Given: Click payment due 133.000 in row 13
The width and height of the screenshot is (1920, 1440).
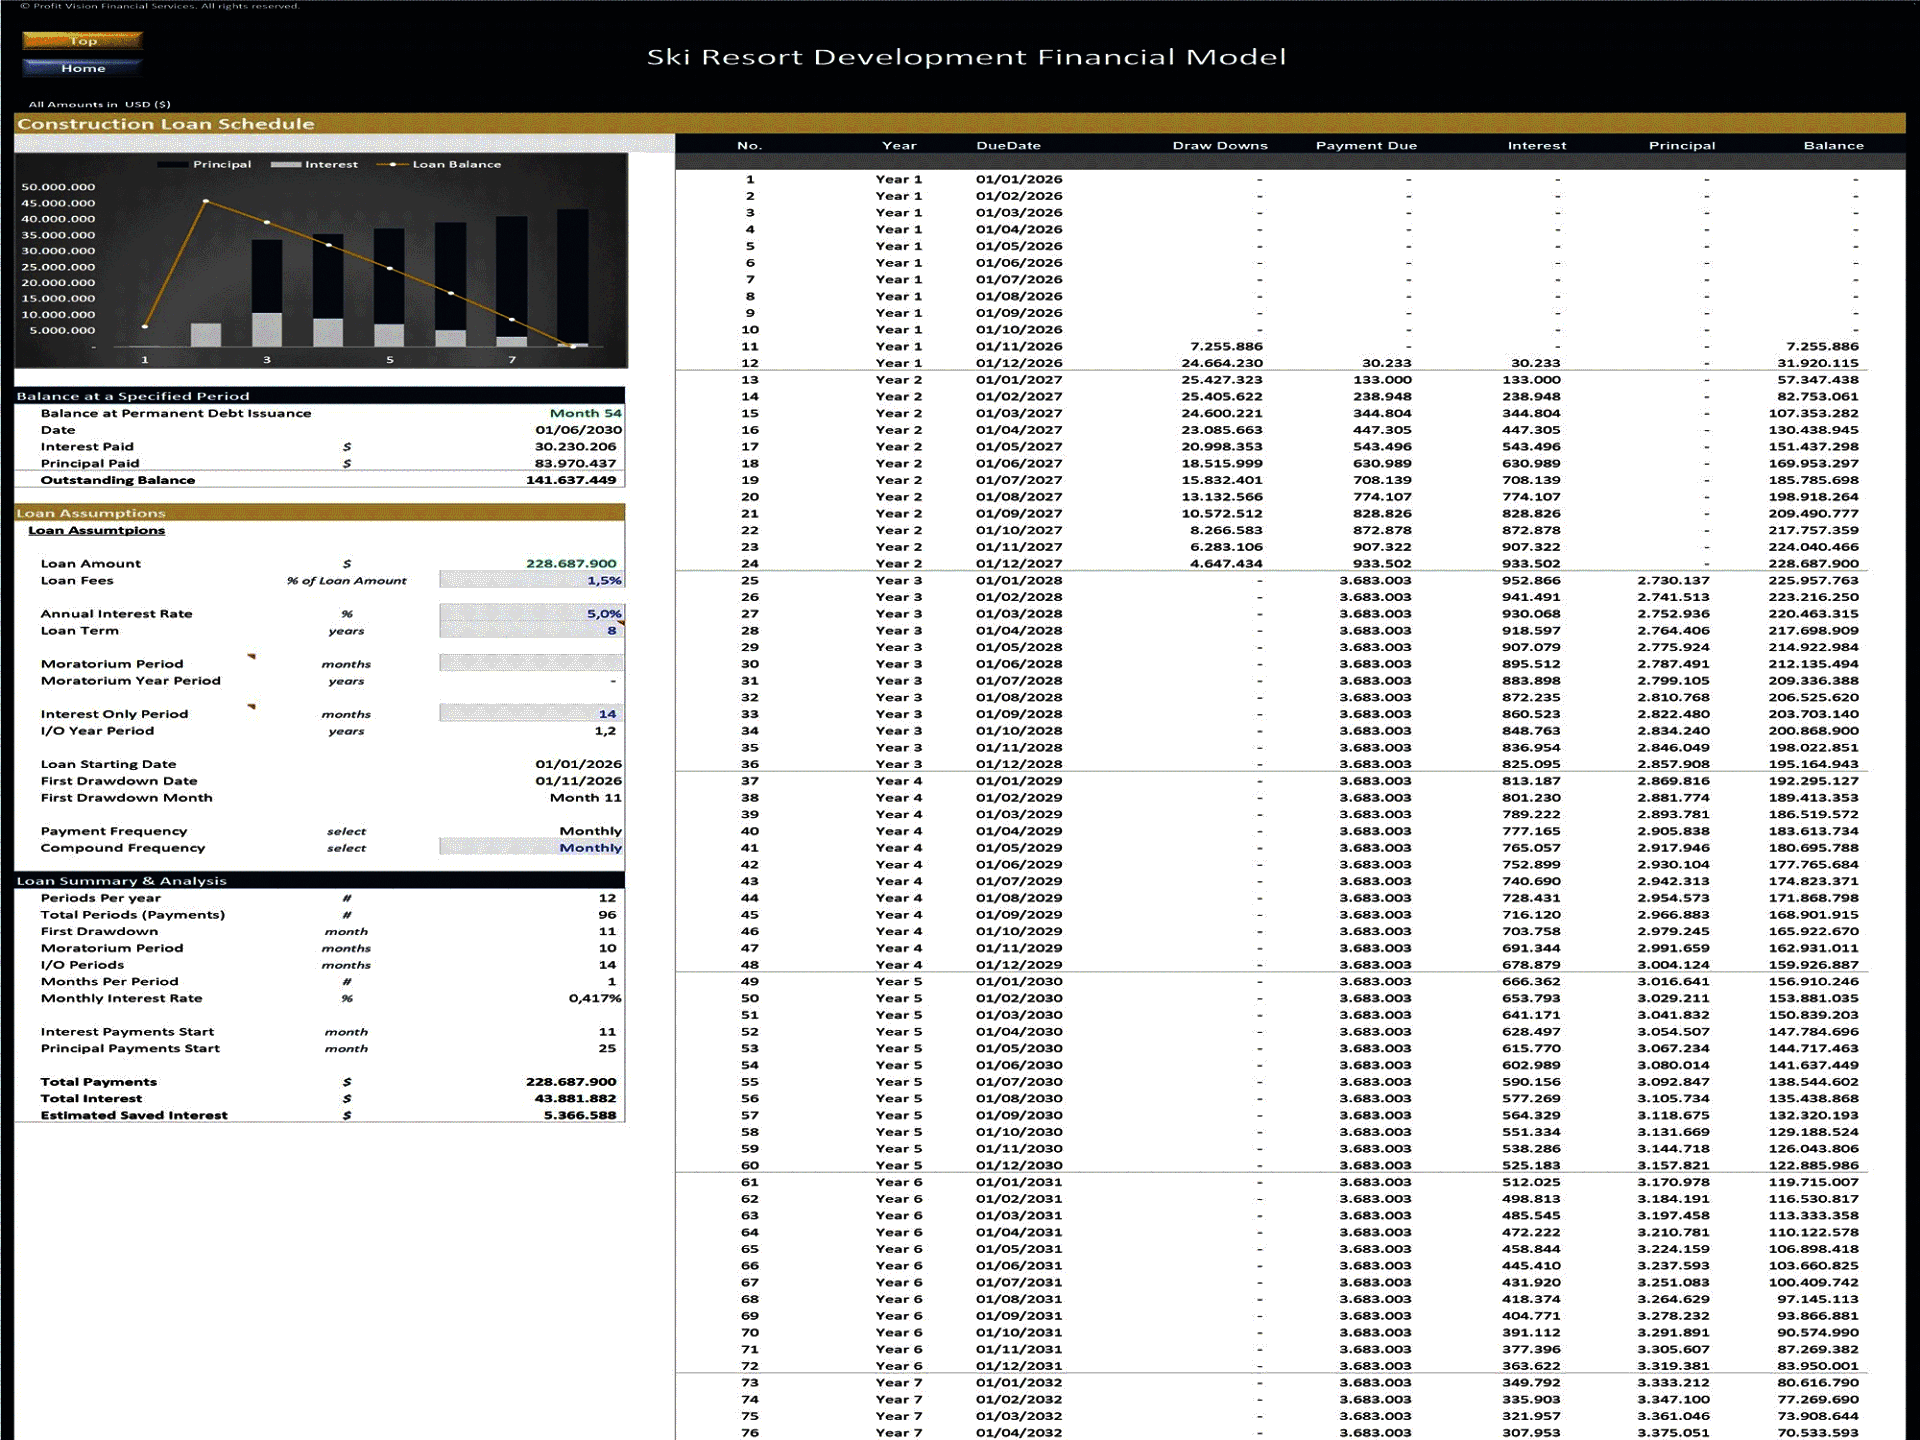Looking at the screenshot, I should click(1382, 380).
